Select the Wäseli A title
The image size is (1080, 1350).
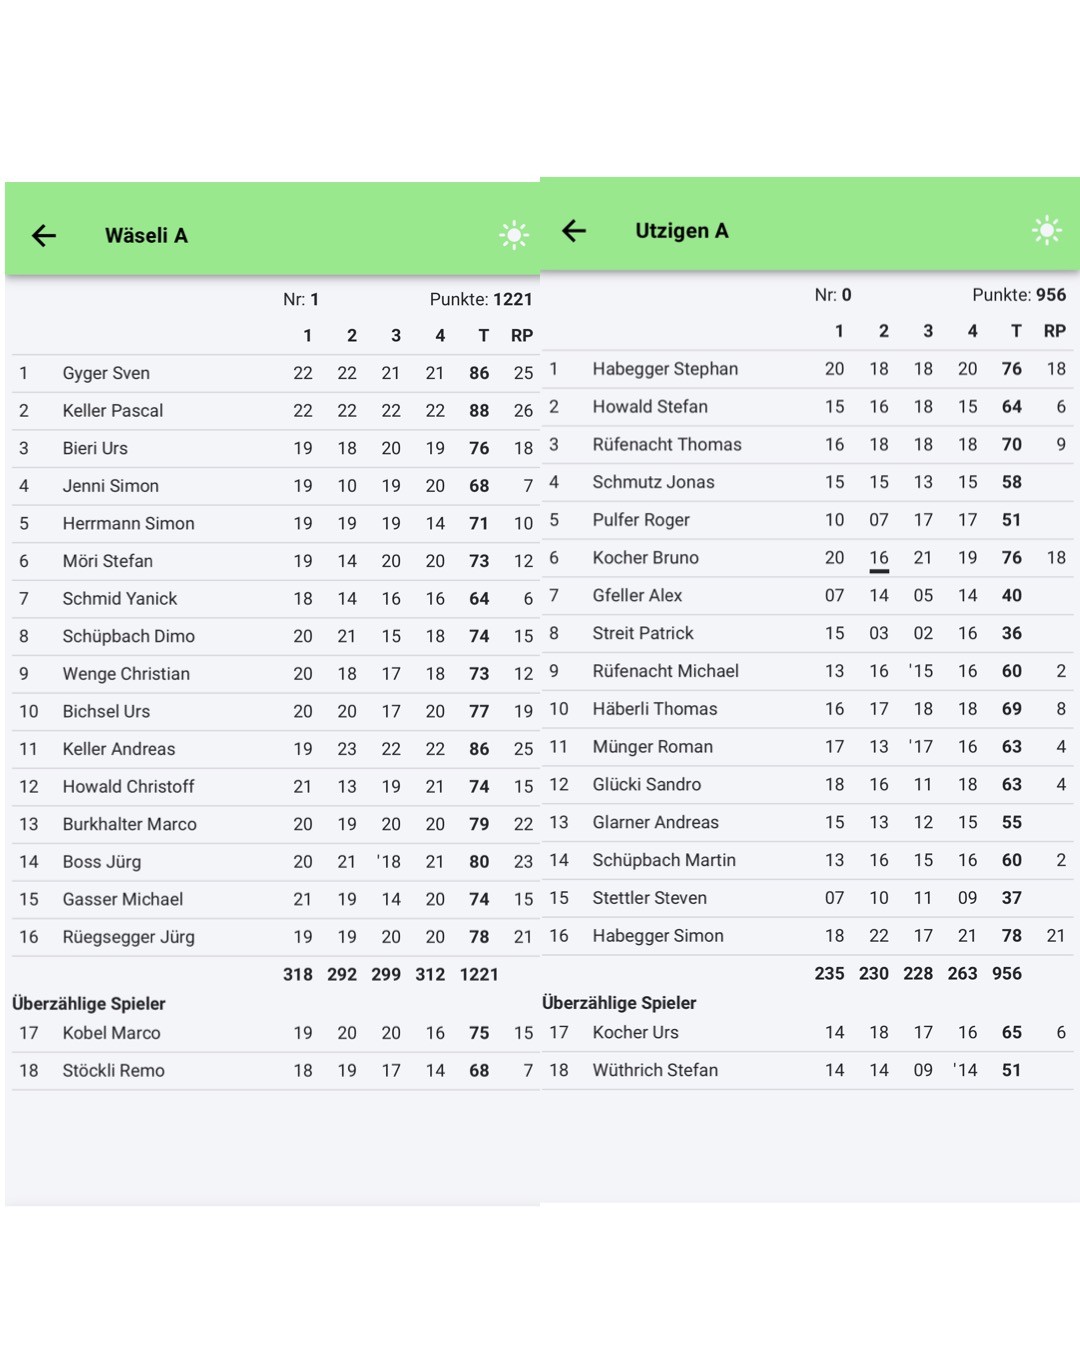(146, 236)
